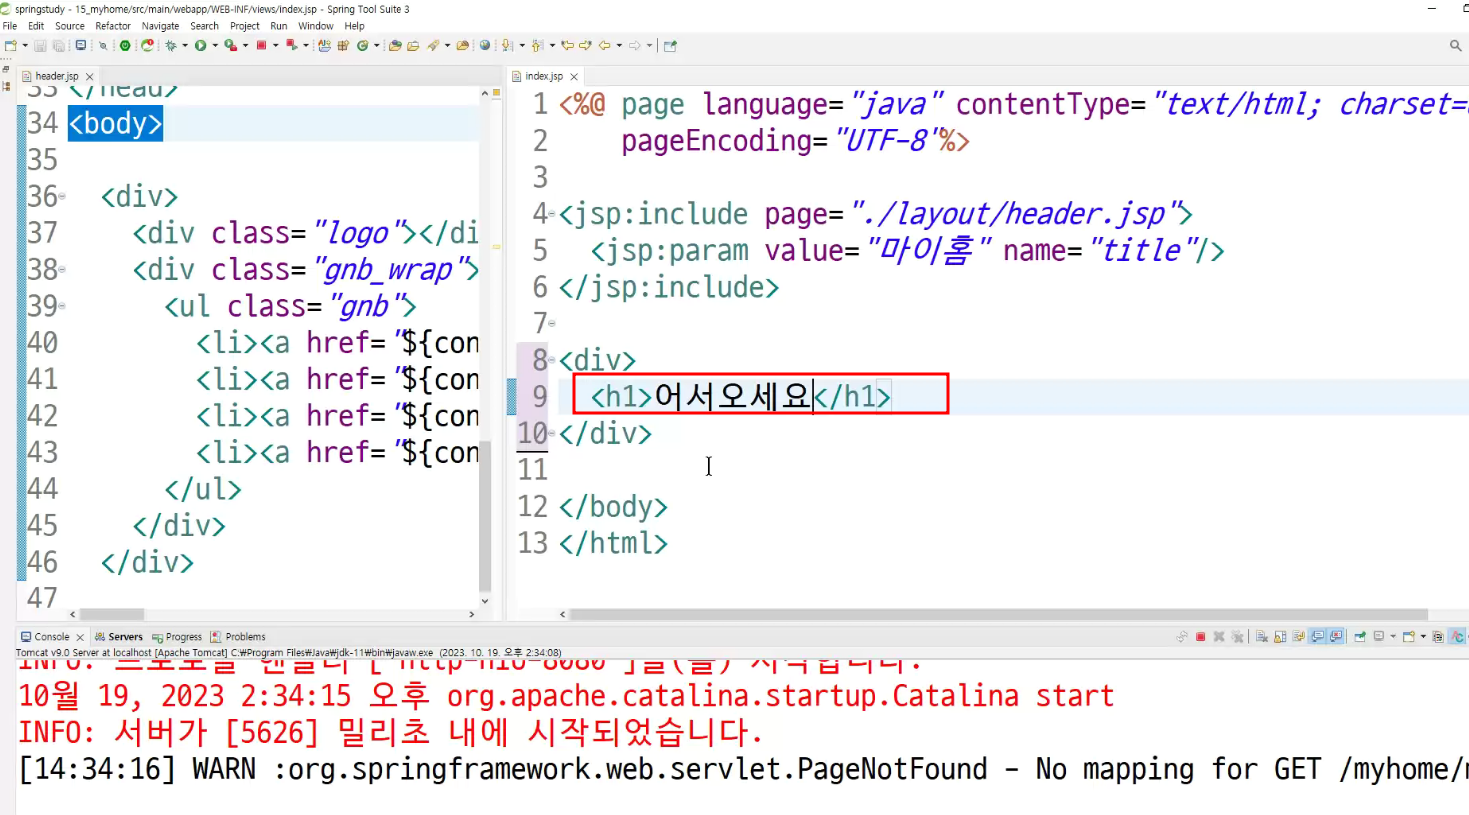Click the Display Selected Console icon
This screenshot has height=815, width=1469.
coord(1379,636)
